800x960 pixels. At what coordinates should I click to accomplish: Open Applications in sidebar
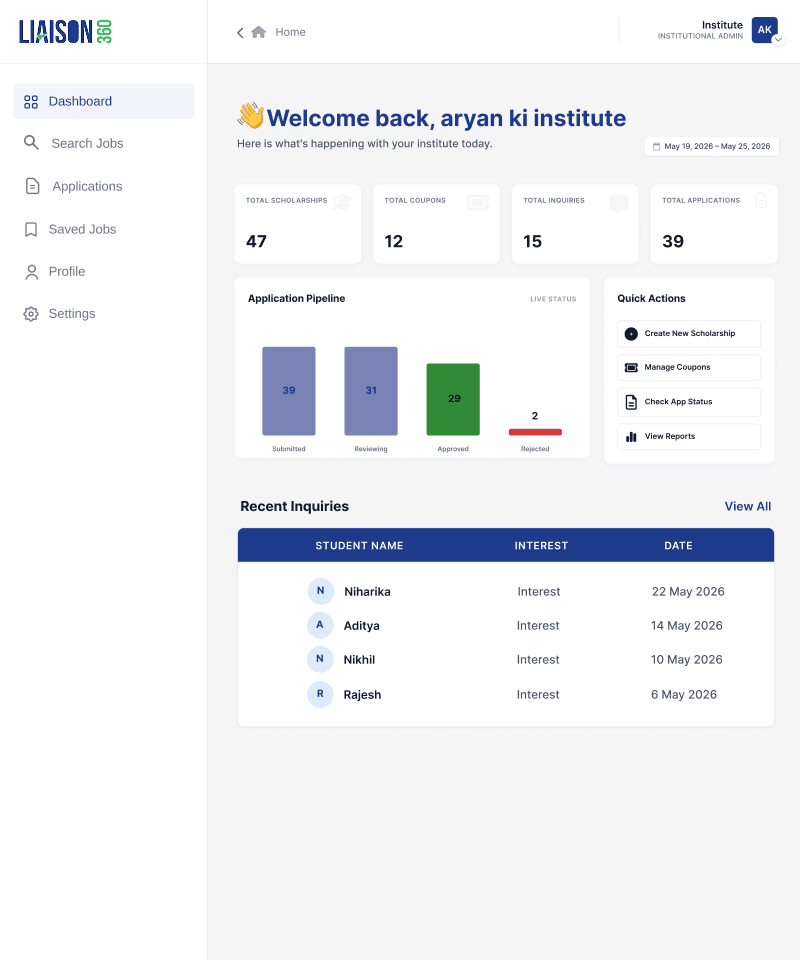coord(87,186)
